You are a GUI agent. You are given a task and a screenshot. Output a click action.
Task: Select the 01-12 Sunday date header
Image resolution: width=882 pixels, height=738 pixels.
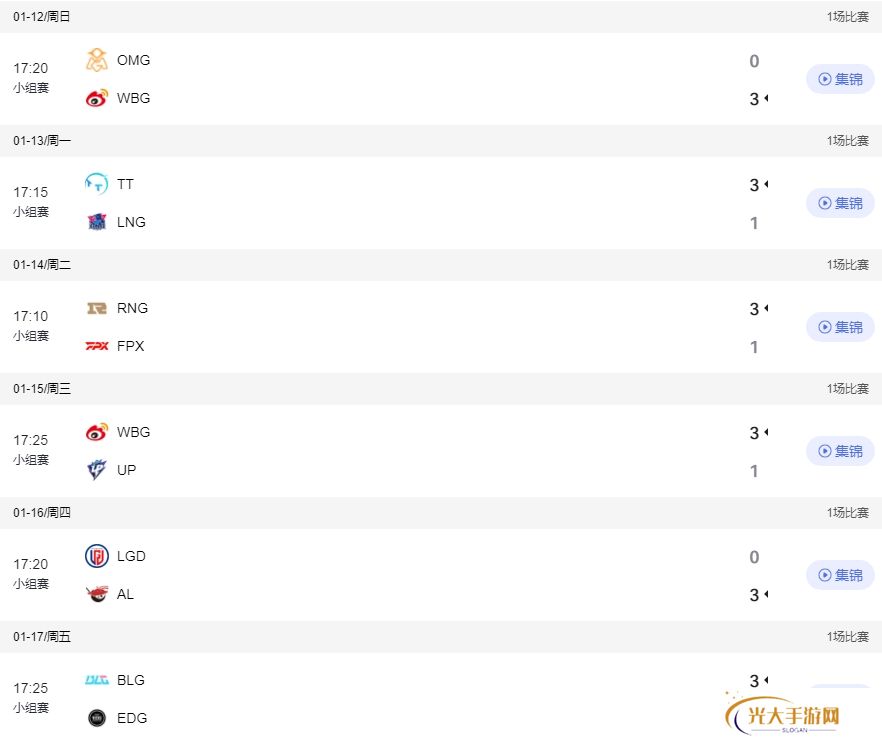click(x=42, y=16)
